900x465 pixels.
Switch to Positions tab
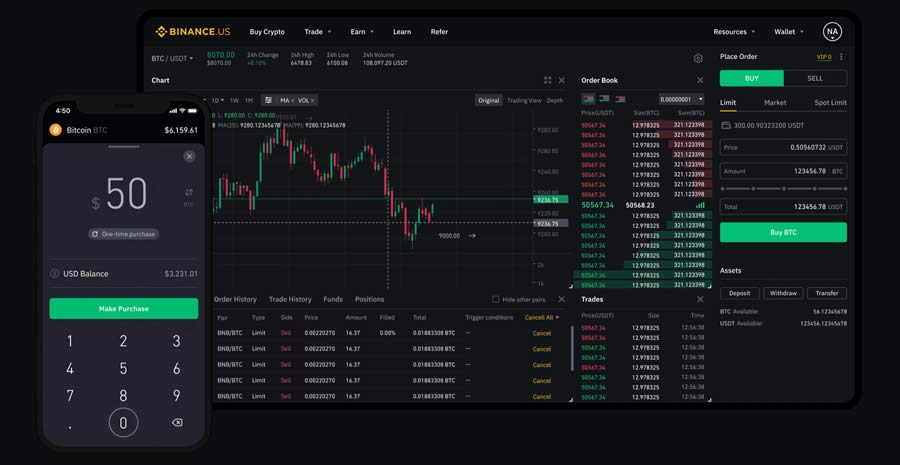click(370, 299)
